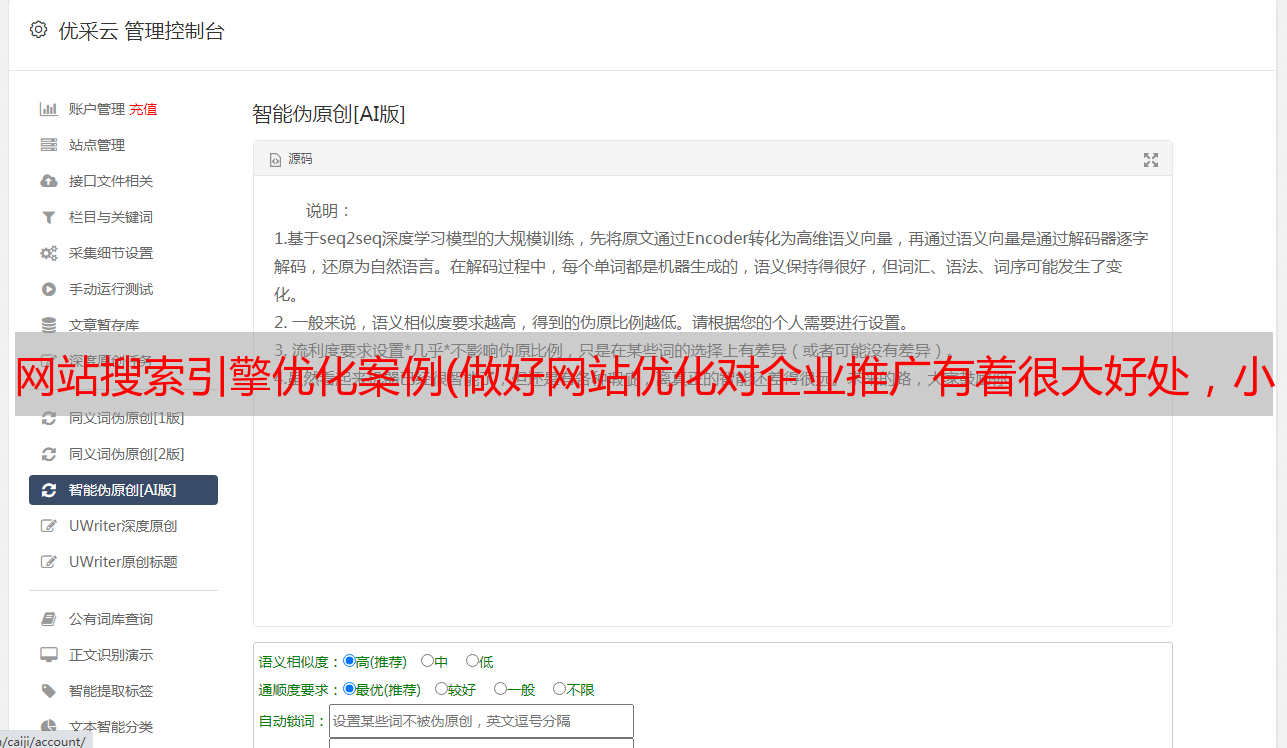The image size is (1287, 748).
Task: Click the gear icon beside 优采云 管理控制台
Action: point(38,30)
